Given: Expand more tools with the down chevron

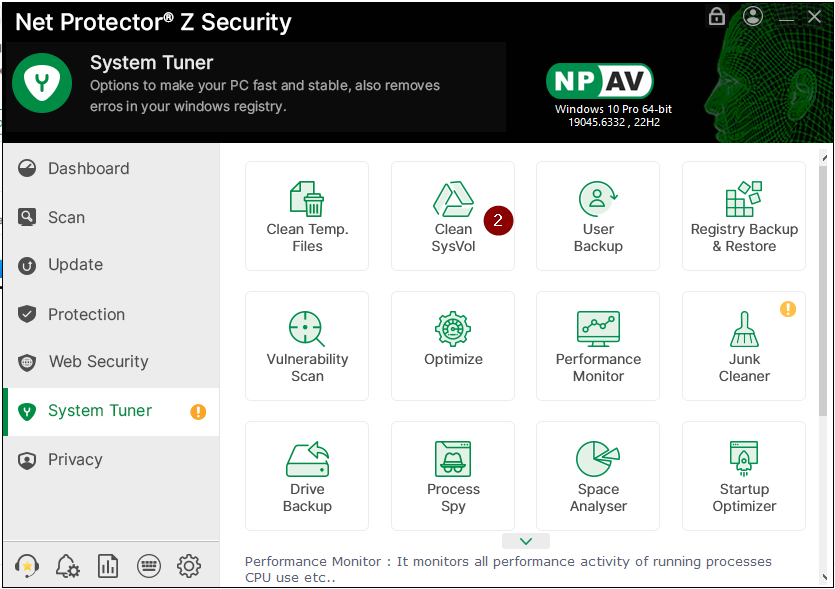Looking at the screenshot, I should tap(526, 541).
